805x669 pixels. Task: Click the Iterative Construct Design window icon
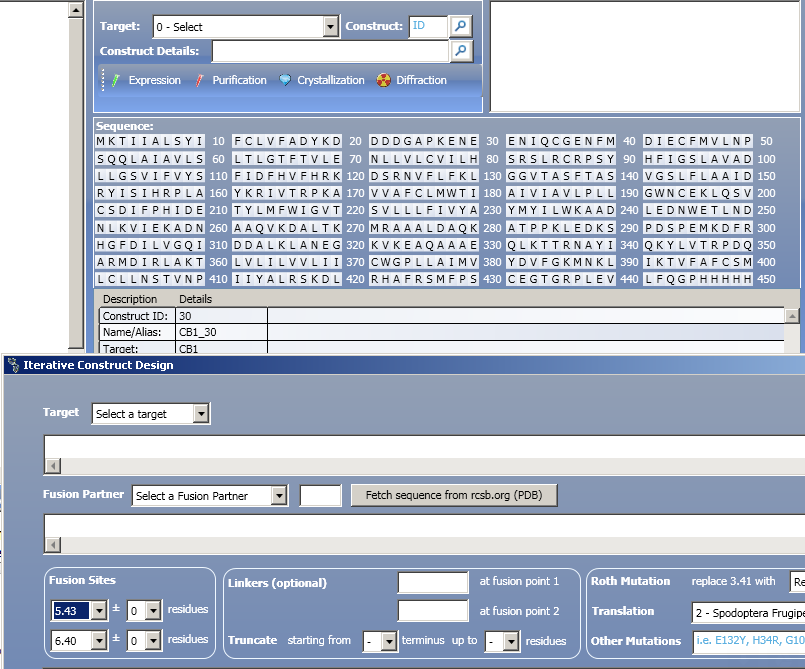[x=13, y=365]
